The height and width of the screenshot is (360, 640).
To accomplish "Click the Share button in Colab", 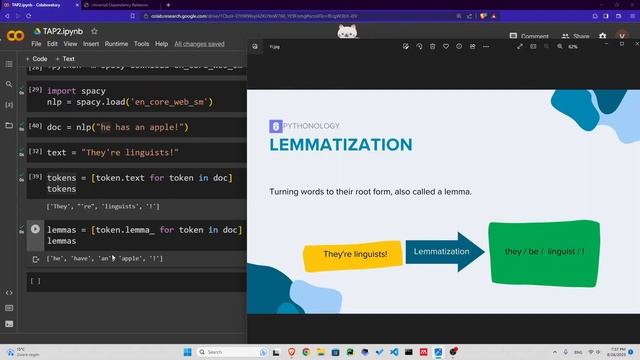I will point(576,36).
